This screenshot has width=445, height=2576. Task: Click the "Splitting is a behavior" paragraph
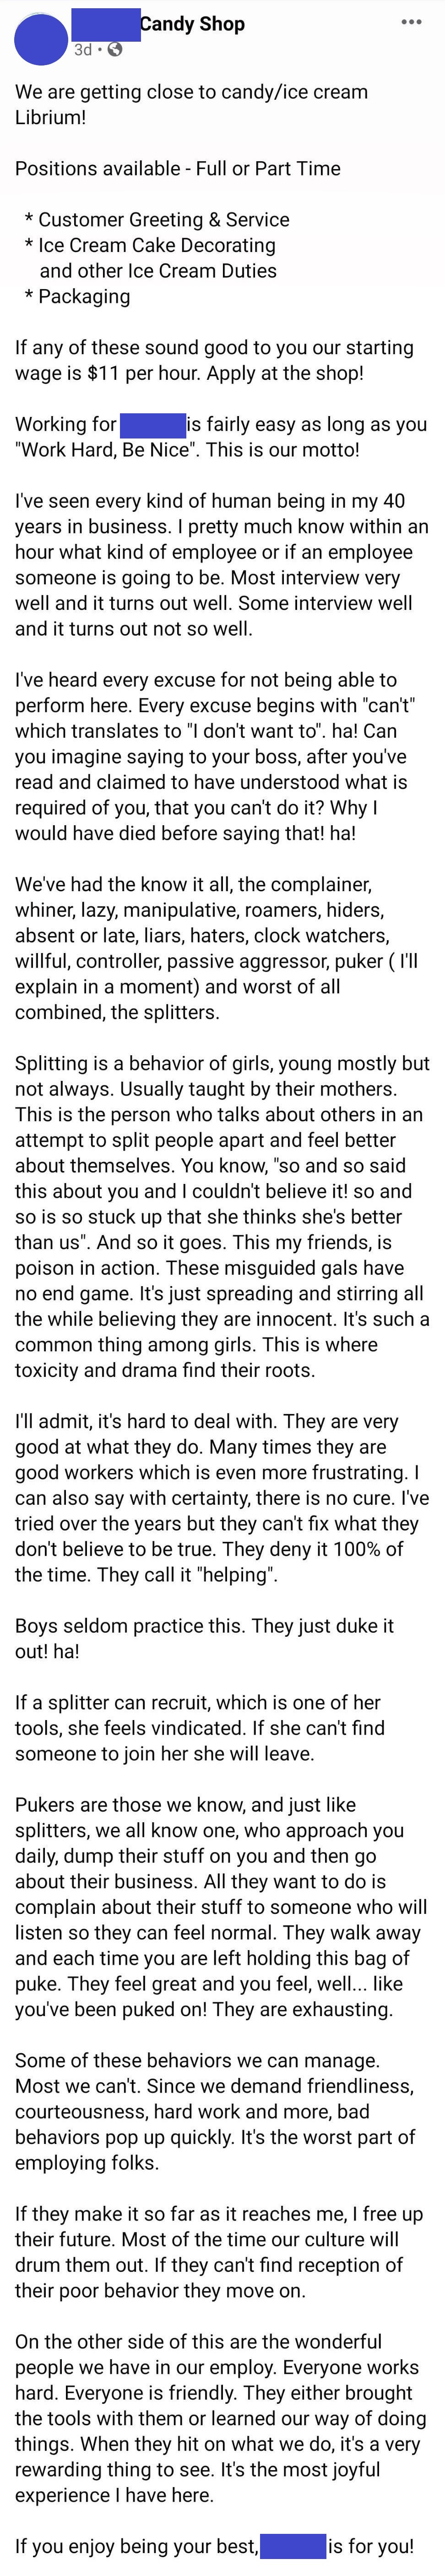point(221,1215)
